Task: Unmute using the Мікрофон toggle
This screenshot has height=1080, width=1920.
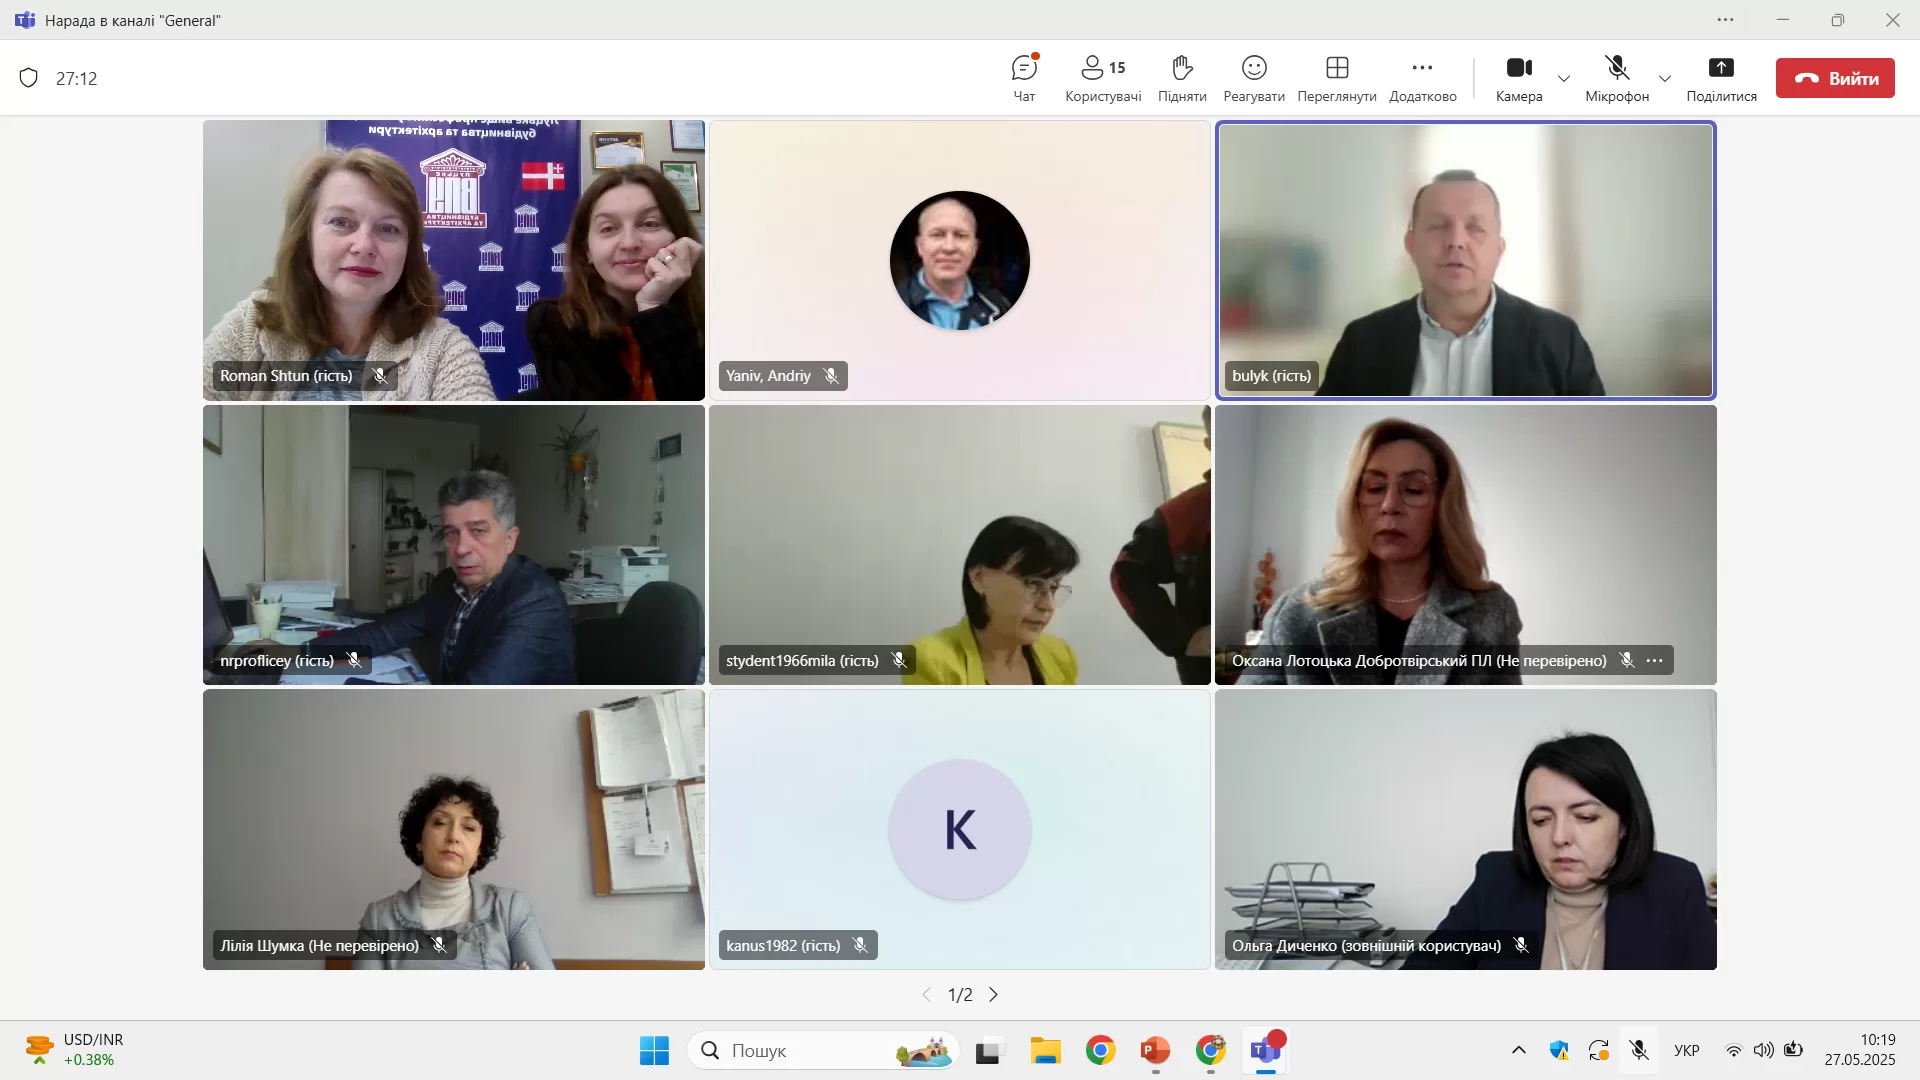Action: pyautogui.click(x=1617, y=69)
